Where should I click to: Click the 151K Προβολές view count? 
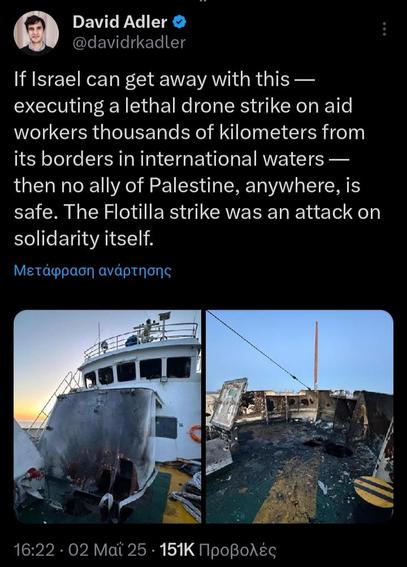[218, 550]
